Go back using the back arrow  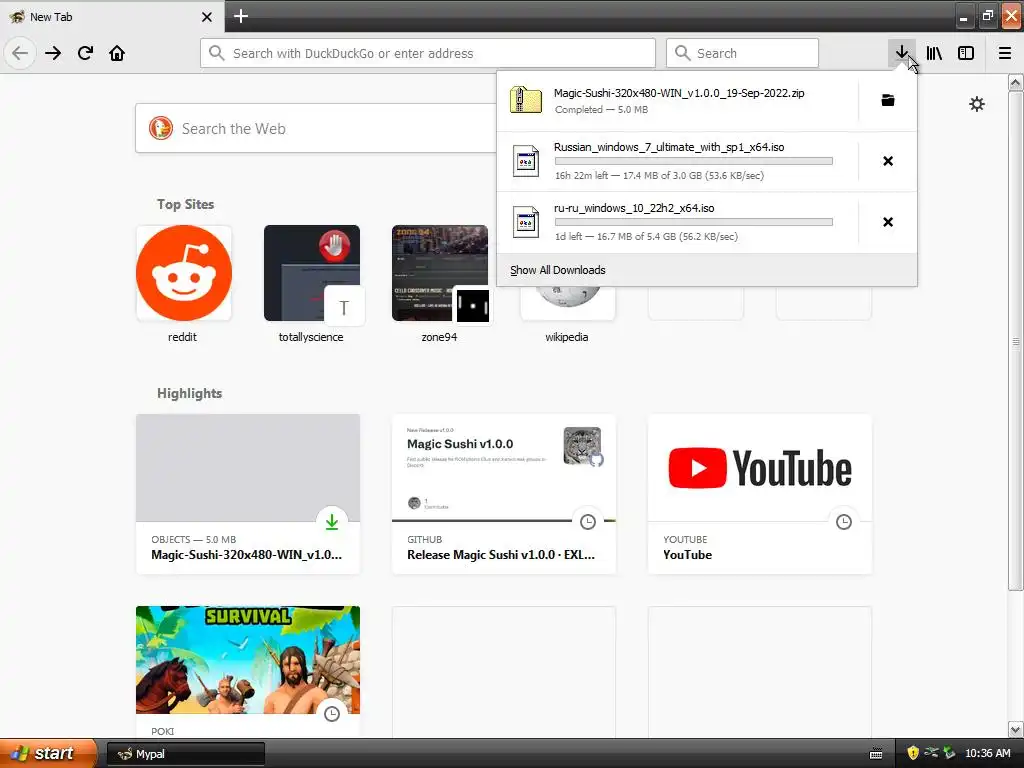[x=20, y=53]
